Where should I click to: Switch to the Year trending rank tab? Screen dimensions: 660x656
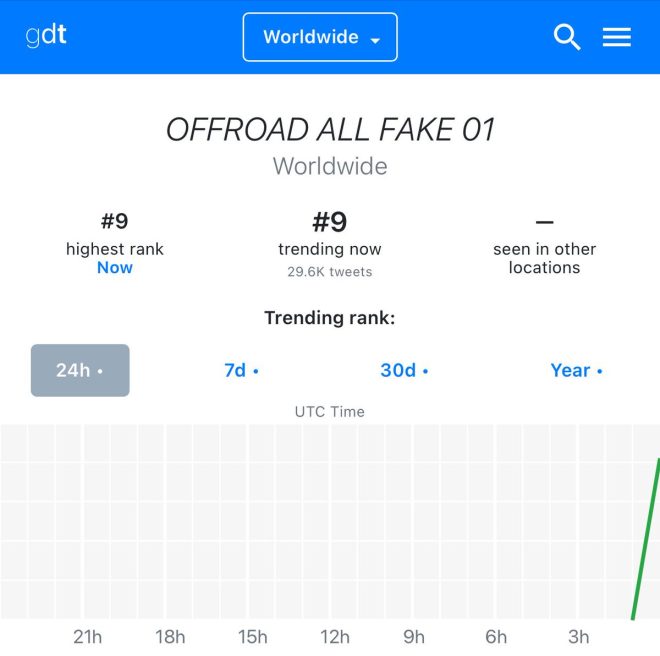(576, 371)
